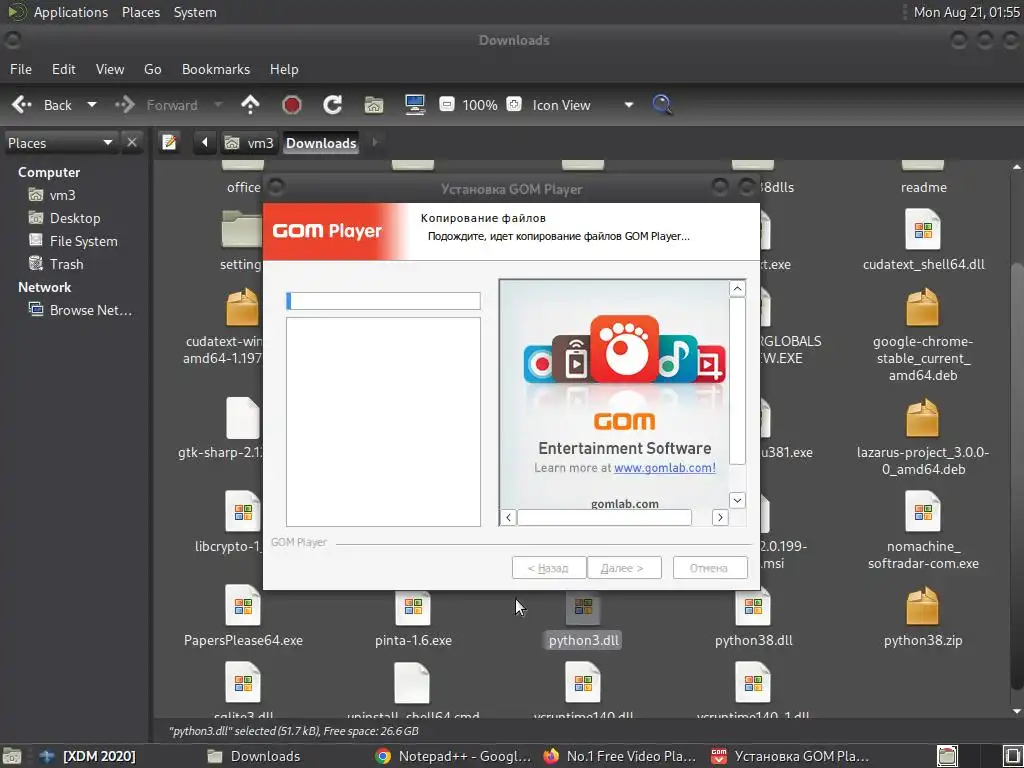Select the python3.dll file icon
1024x768 pixels.
click(583, 607)
